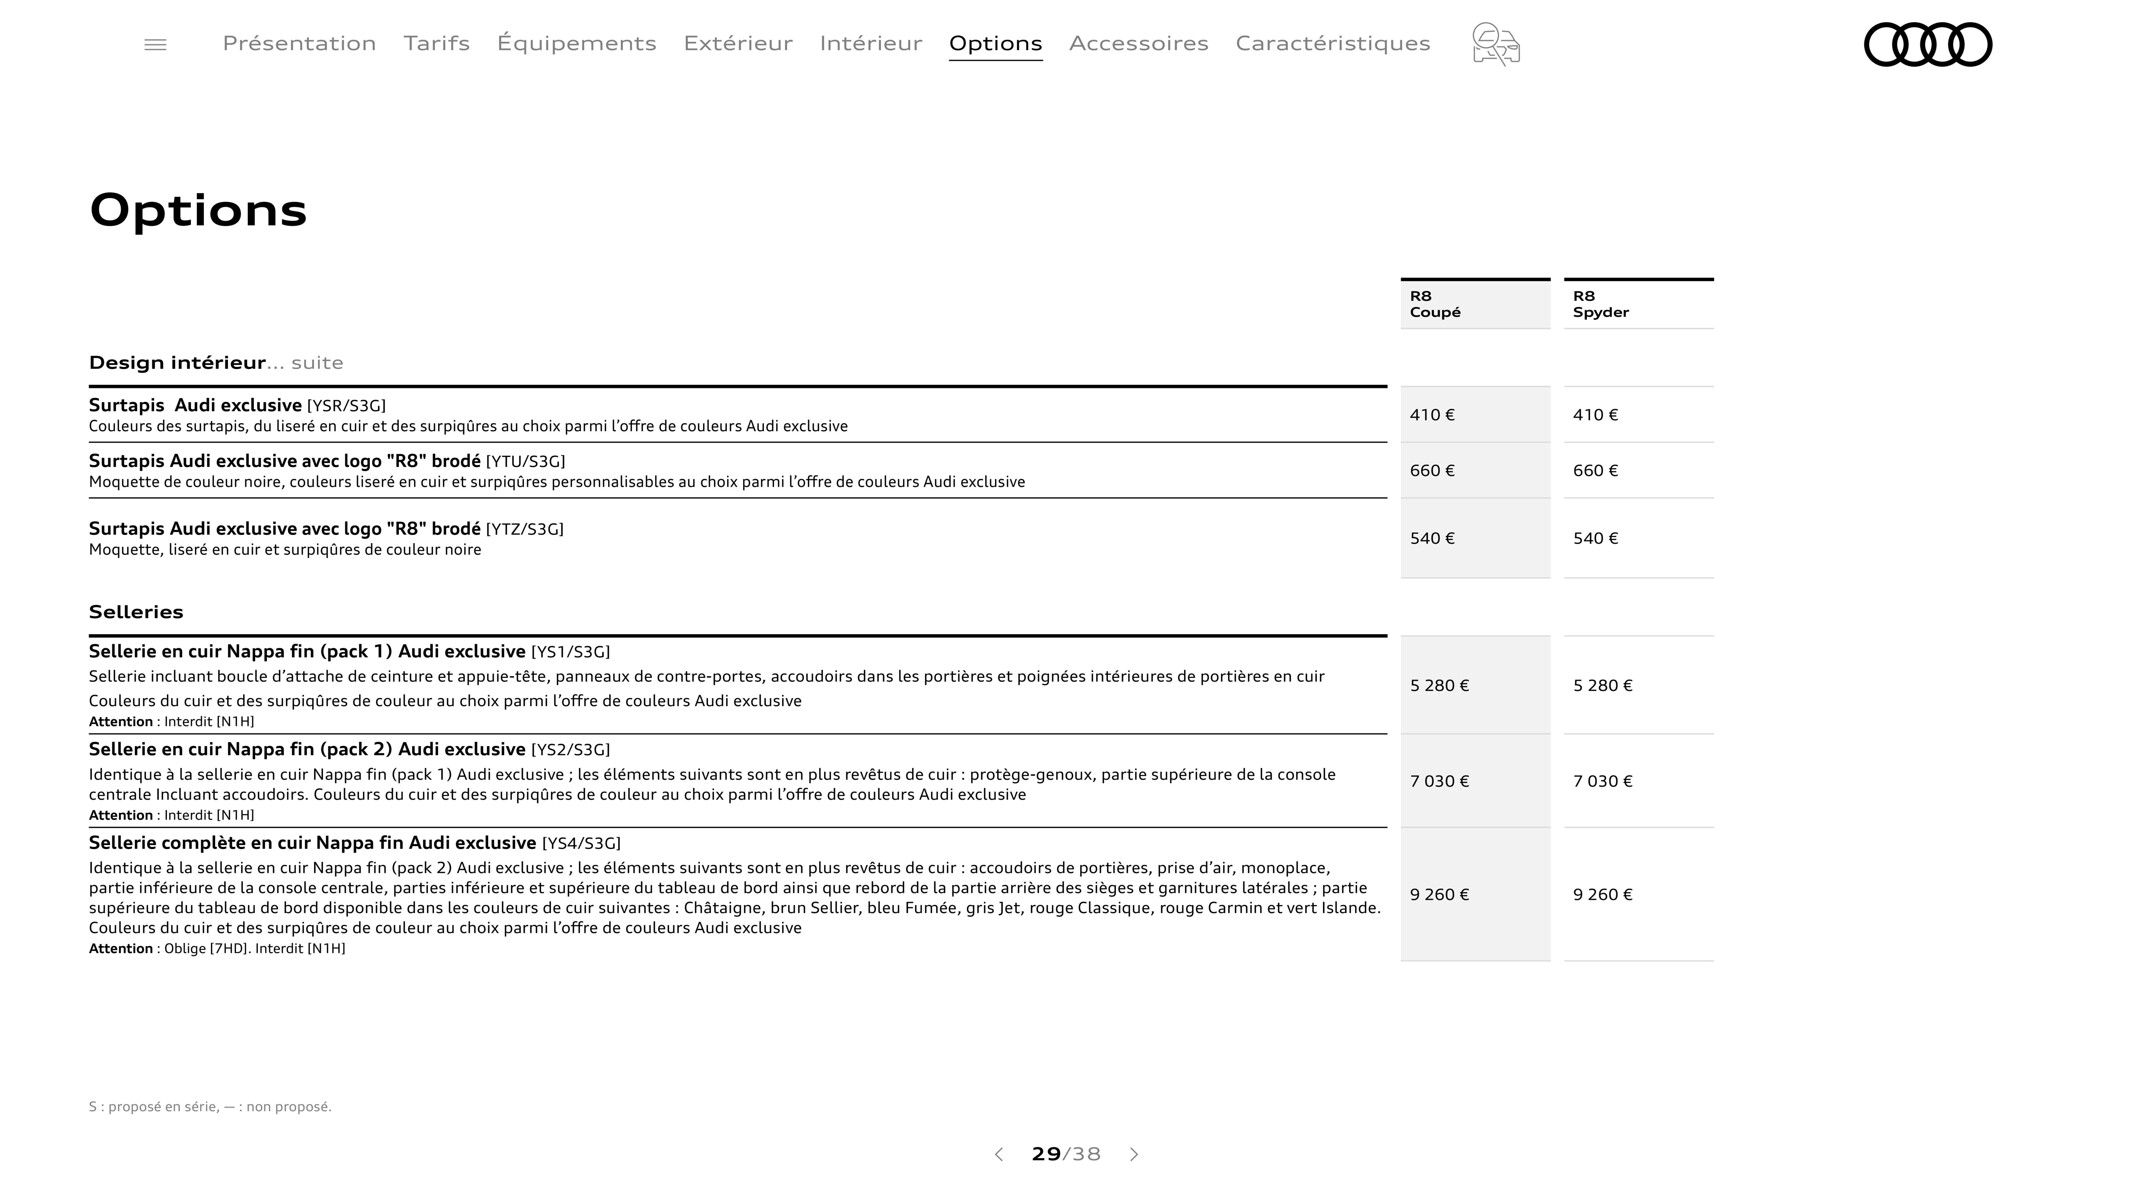Click the 660 € price under R8 Coupé
This screenshot has width=2133, height=1200.
coord(1432,471)
